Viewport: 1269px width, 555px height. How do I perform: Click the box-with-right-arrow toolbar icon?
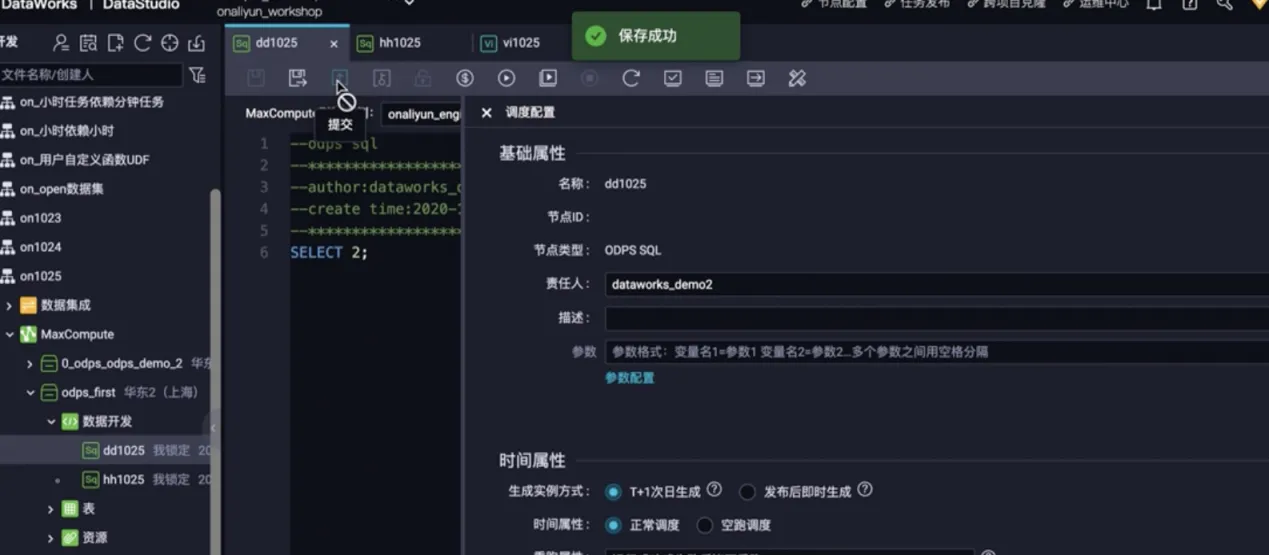coord(756,78)
